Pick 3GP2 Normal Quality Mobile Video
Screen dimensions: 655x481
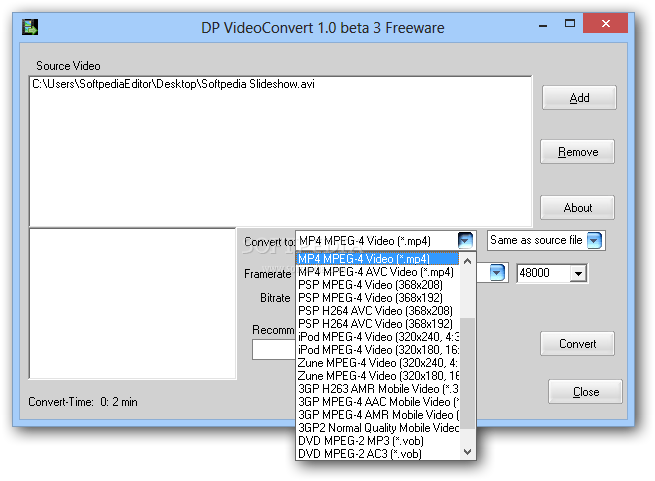point(377,428)
